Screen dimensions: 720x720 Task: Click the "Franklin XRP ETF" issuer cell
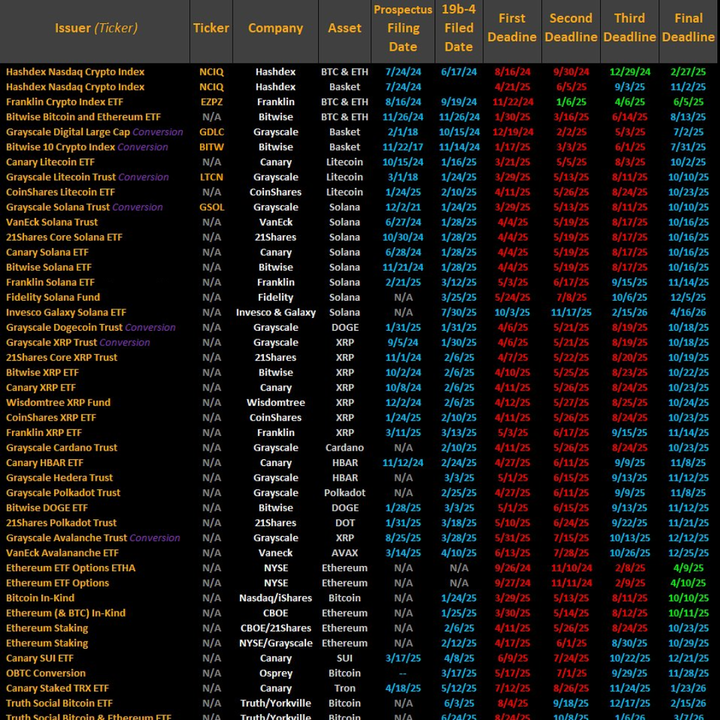click(44, 433)
